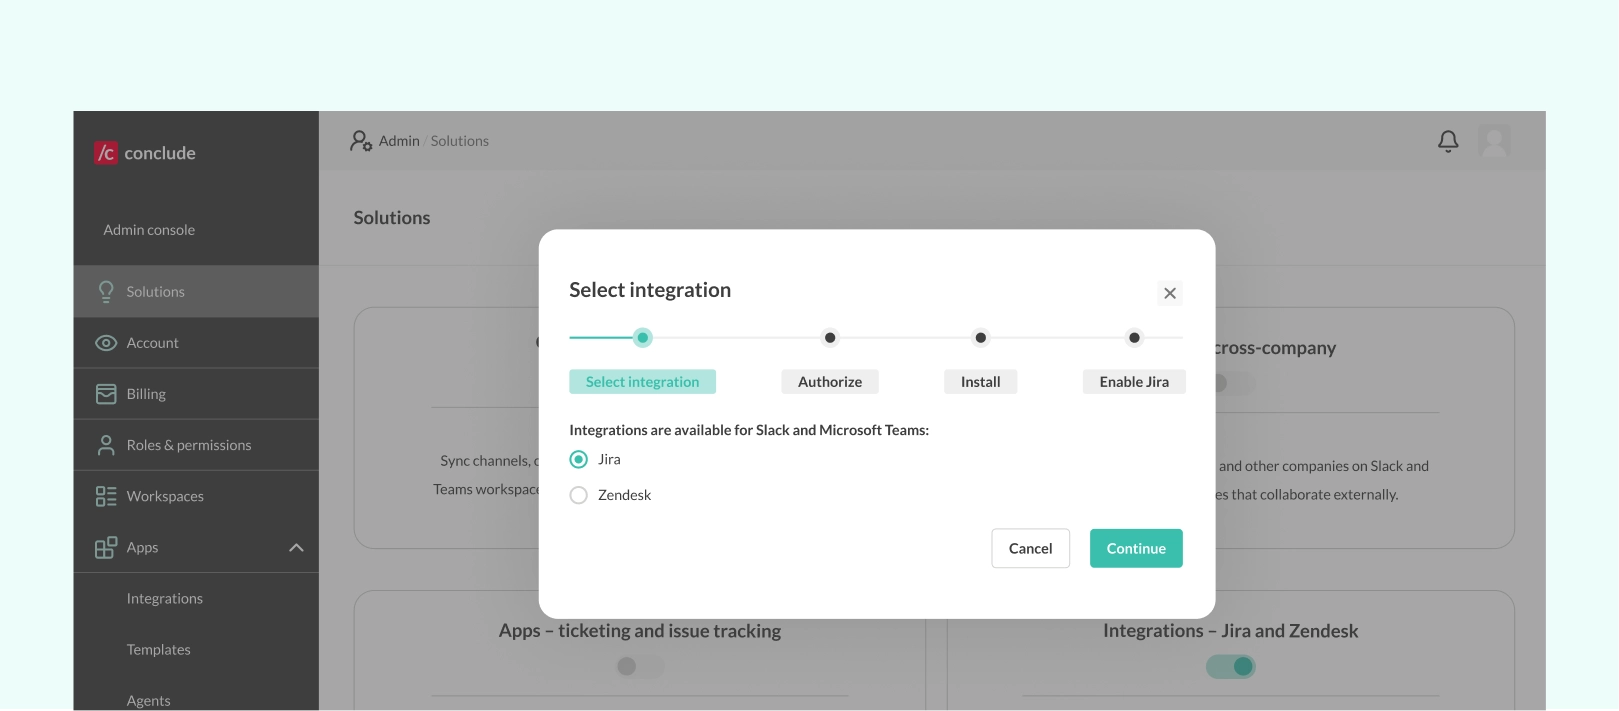
Task: Open notifications bell icon
Action: pyautogui.click(x=1448, y=141)
